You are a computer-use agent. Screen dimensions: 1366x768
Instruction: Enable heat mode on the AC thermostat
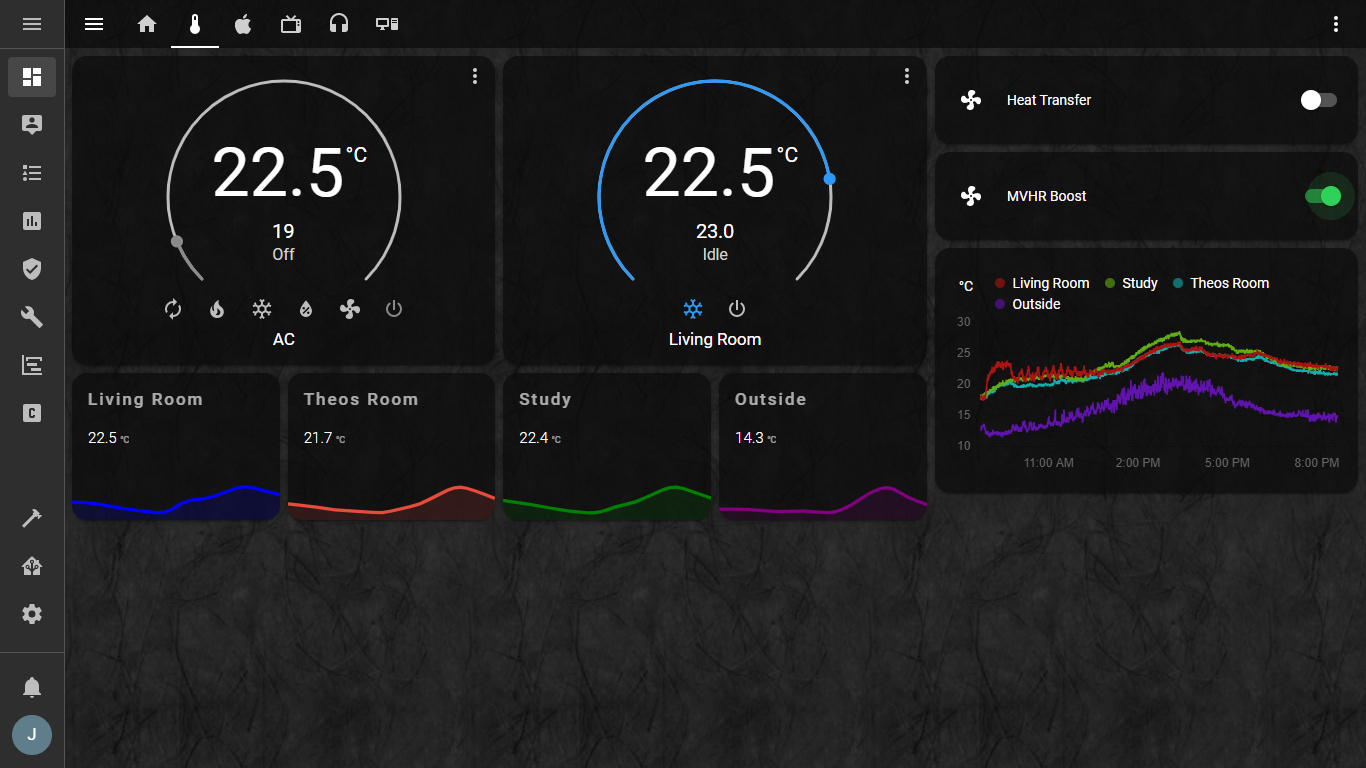click(x=217, y=309)
